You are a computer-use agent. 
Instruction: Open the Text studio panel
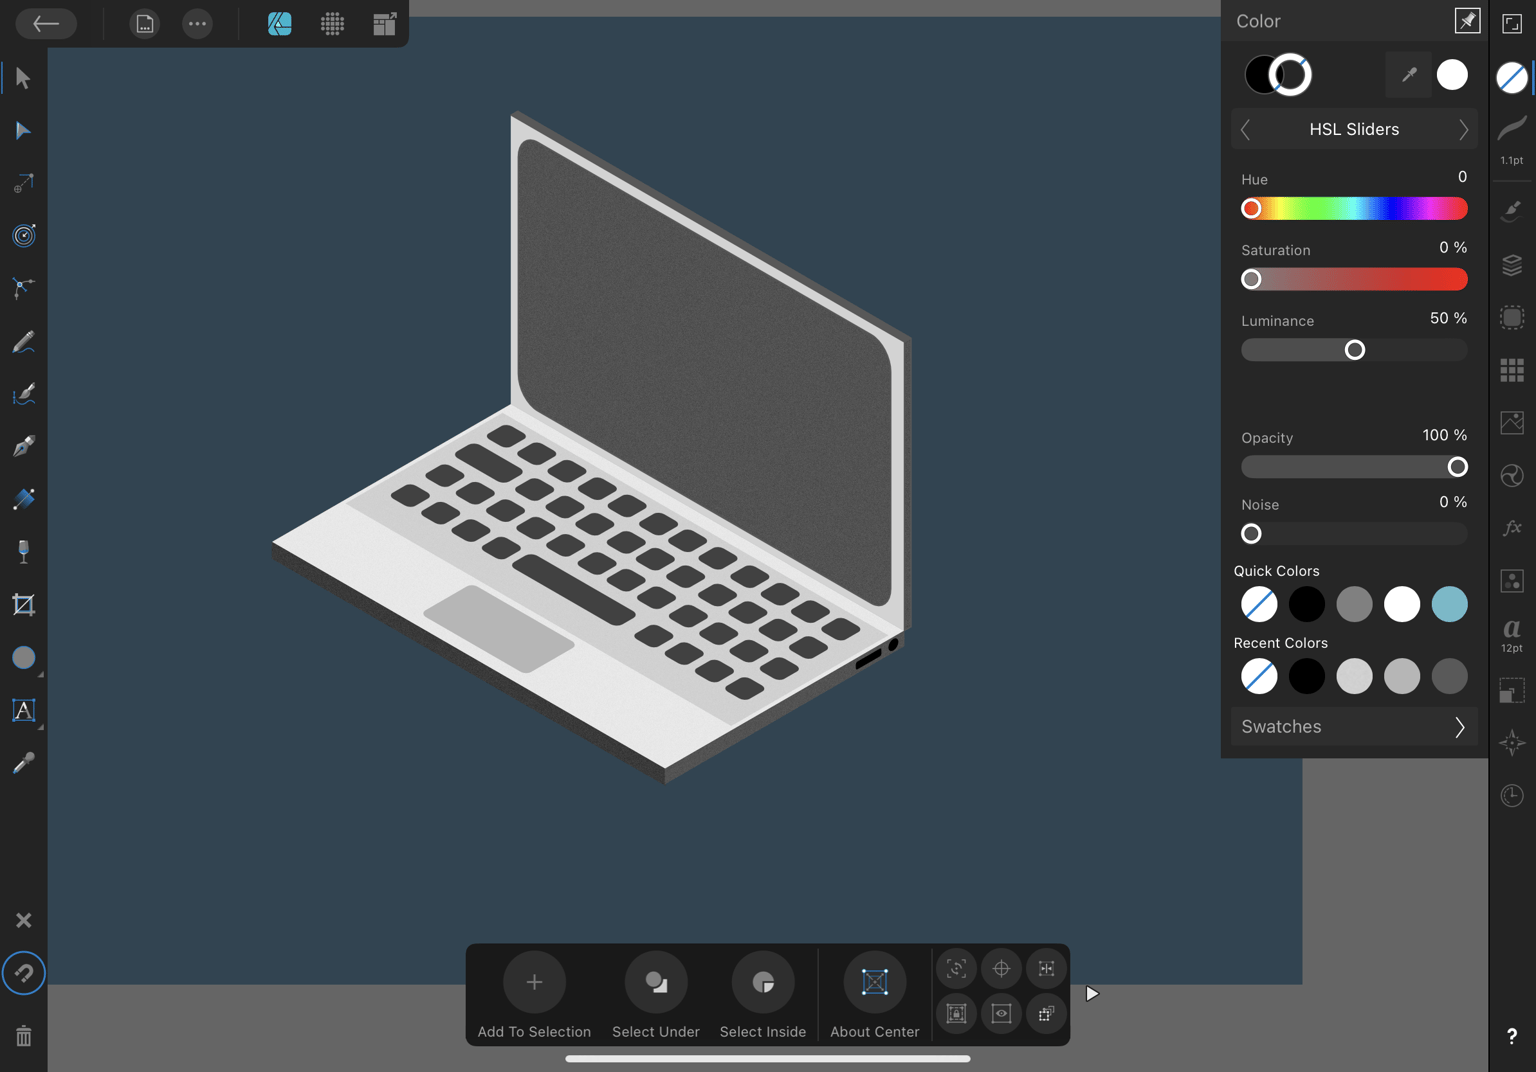point(1512,634)
